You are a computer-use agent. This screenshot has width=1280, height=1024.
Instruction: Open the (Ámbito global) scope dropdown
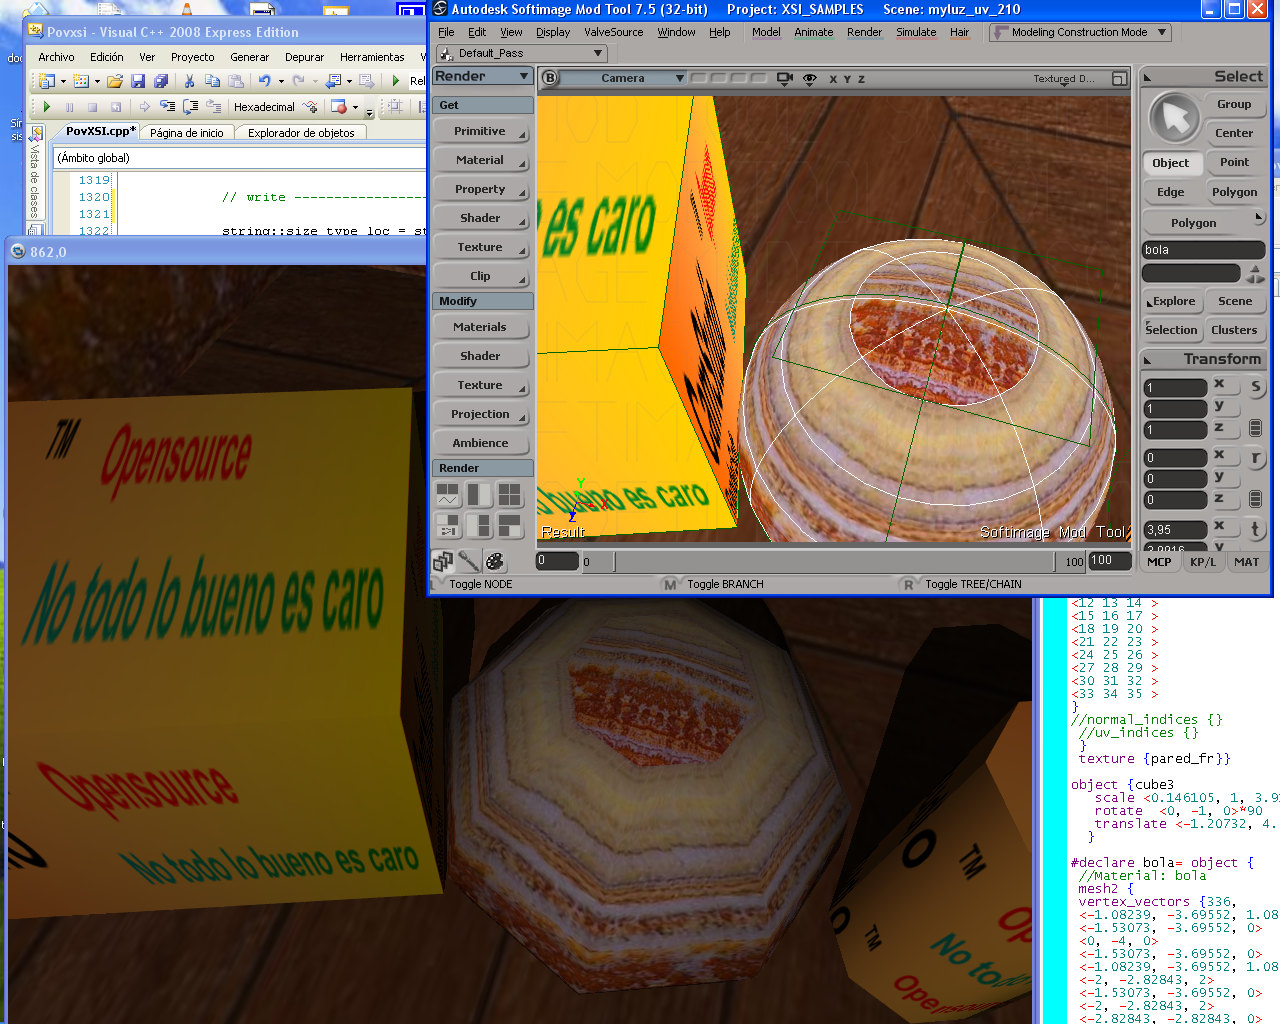coord(240,158)
